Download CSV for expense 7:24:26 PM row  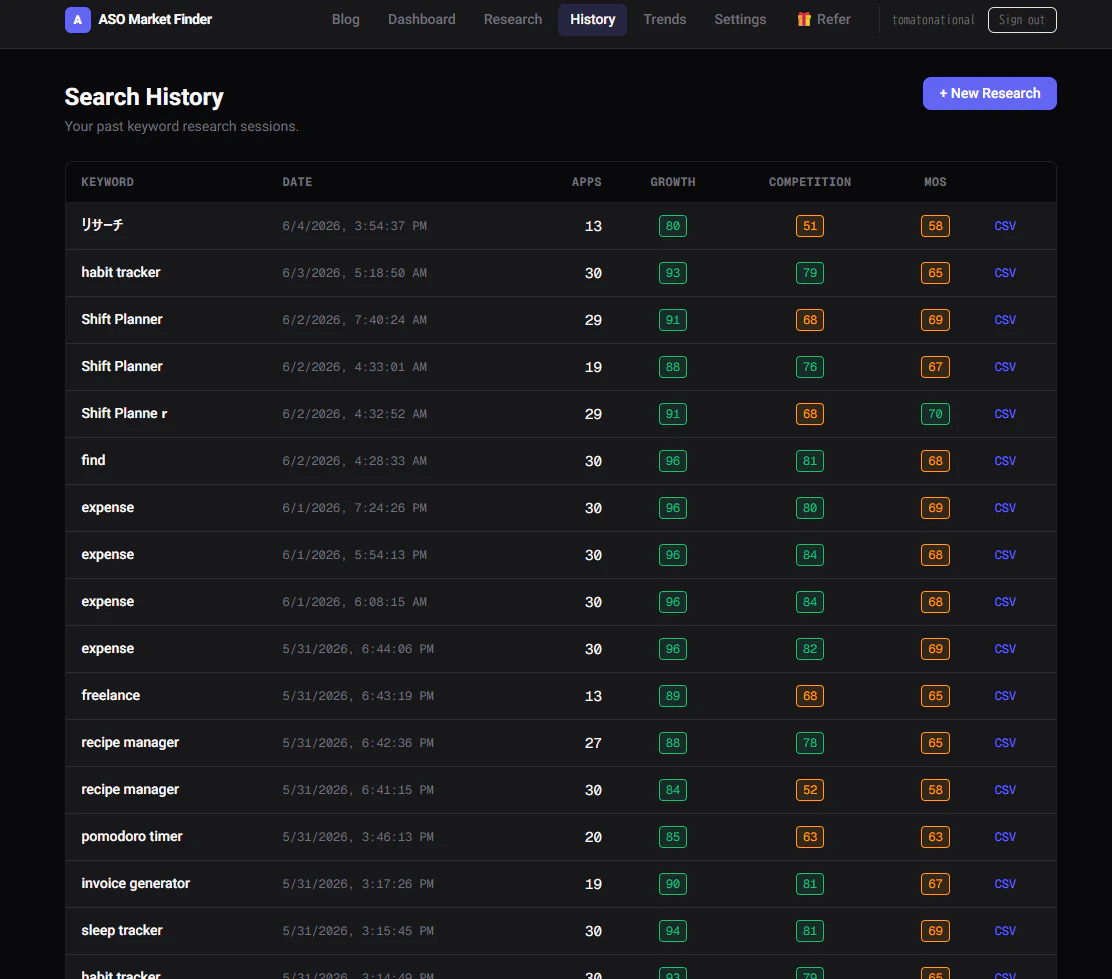point(1005,508)
